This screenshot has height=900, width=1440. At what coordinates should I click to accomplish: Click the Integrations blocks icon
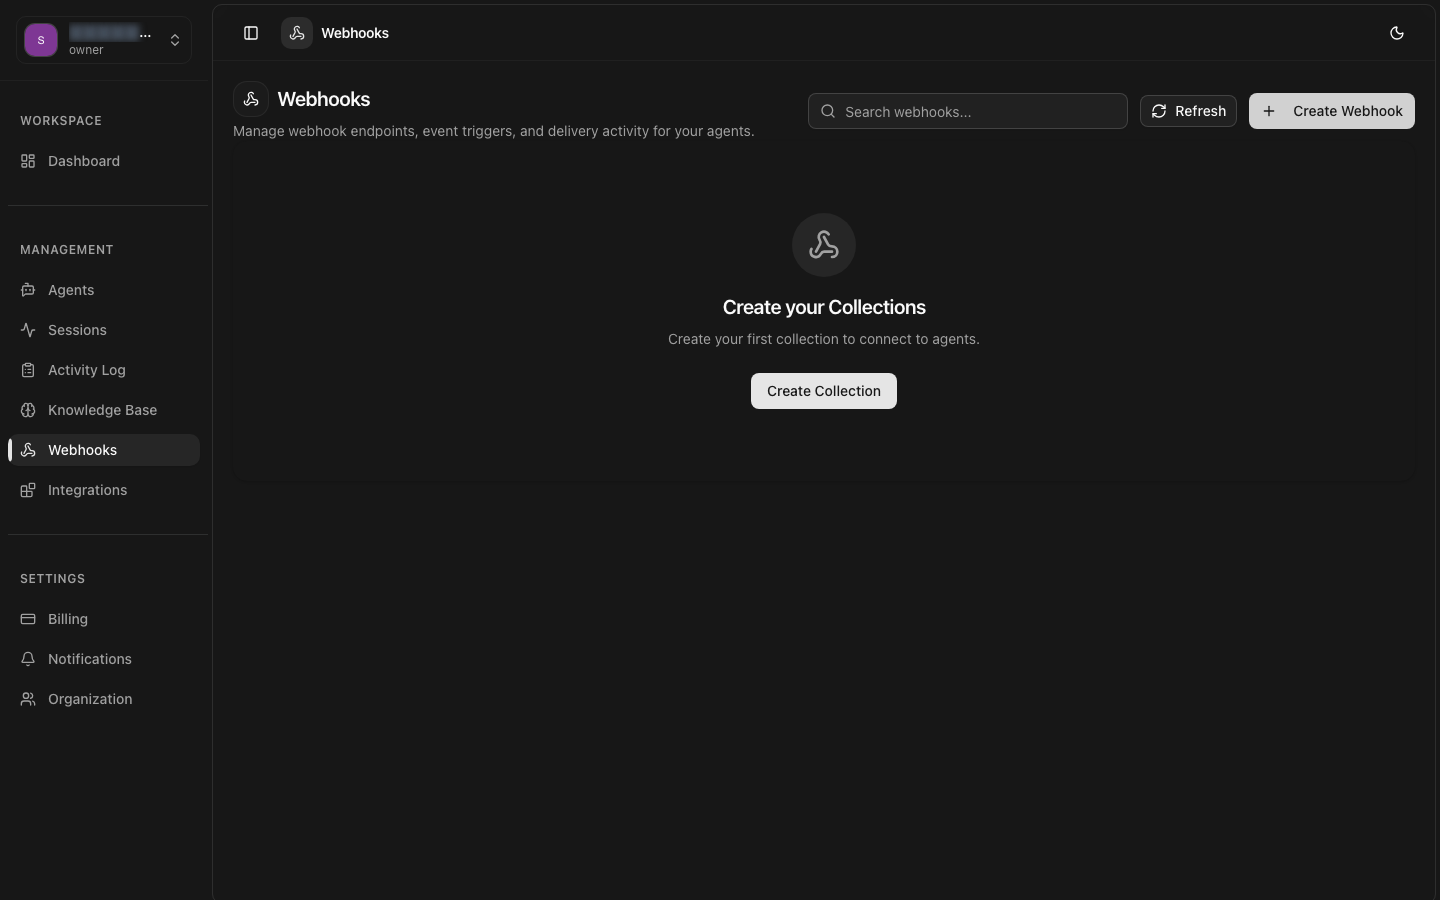pos(28,490)
